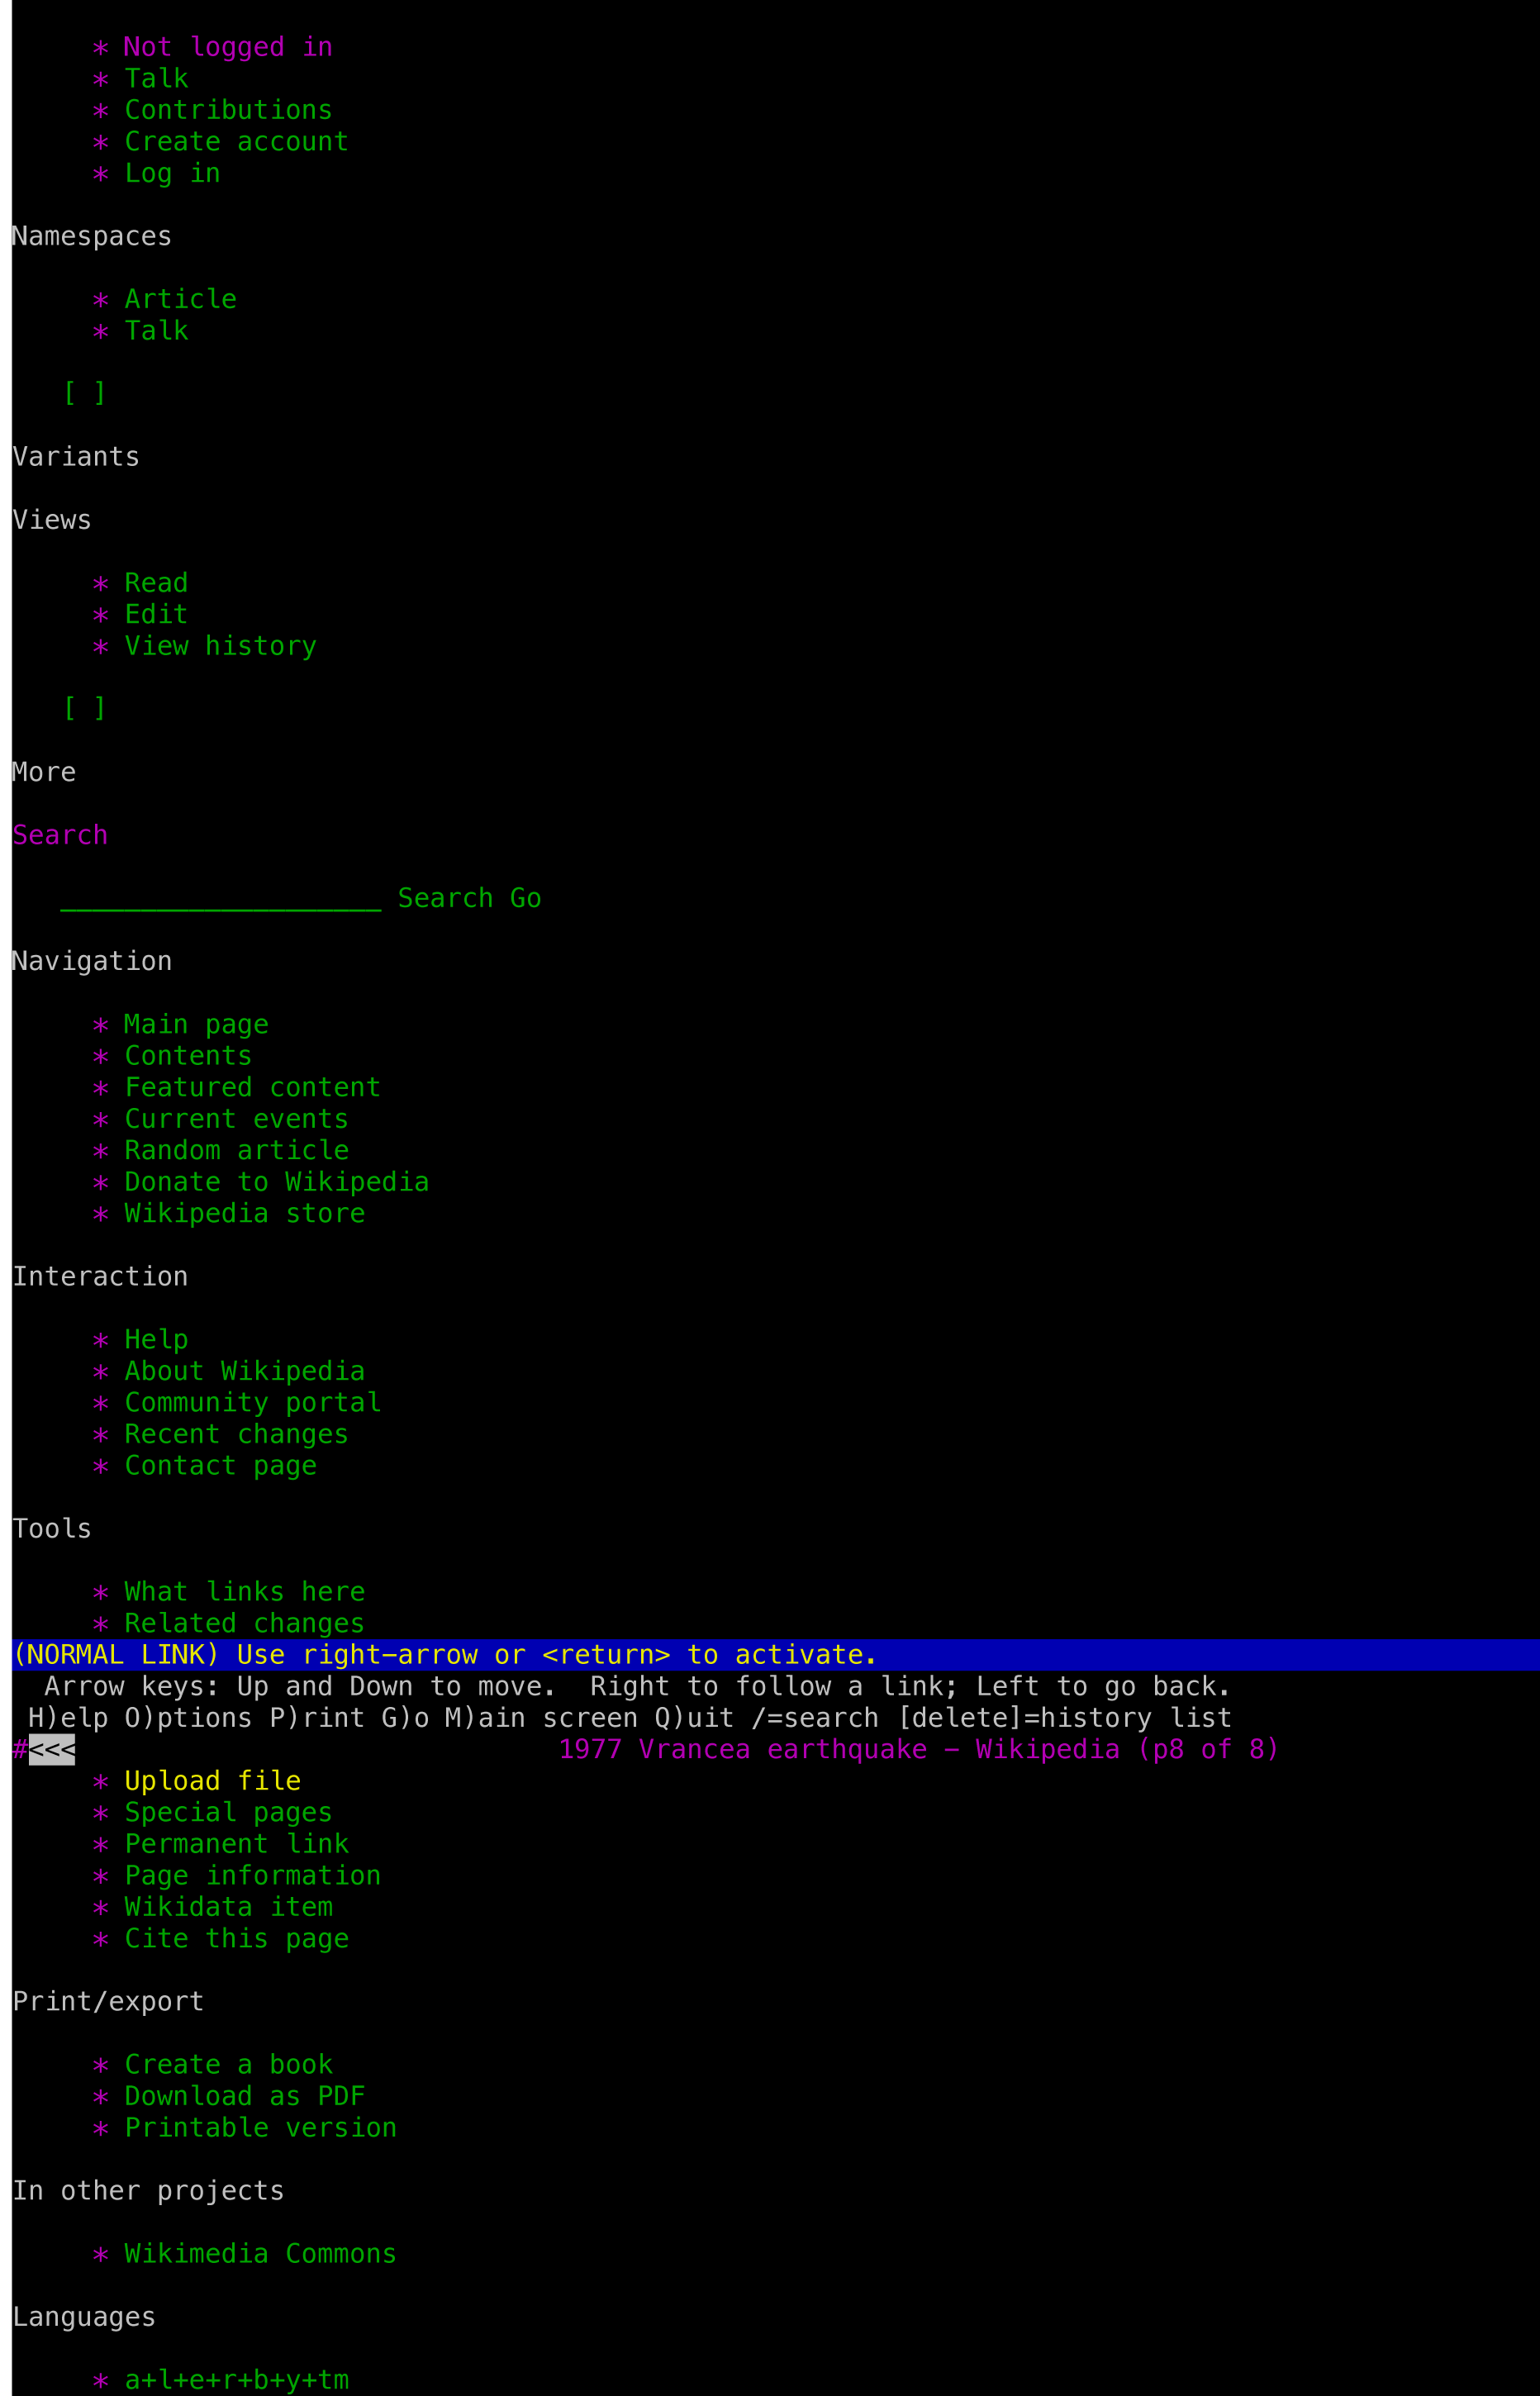Follow the Create account link
The image size is (1540, 2396).
click(x=236, y=142)
